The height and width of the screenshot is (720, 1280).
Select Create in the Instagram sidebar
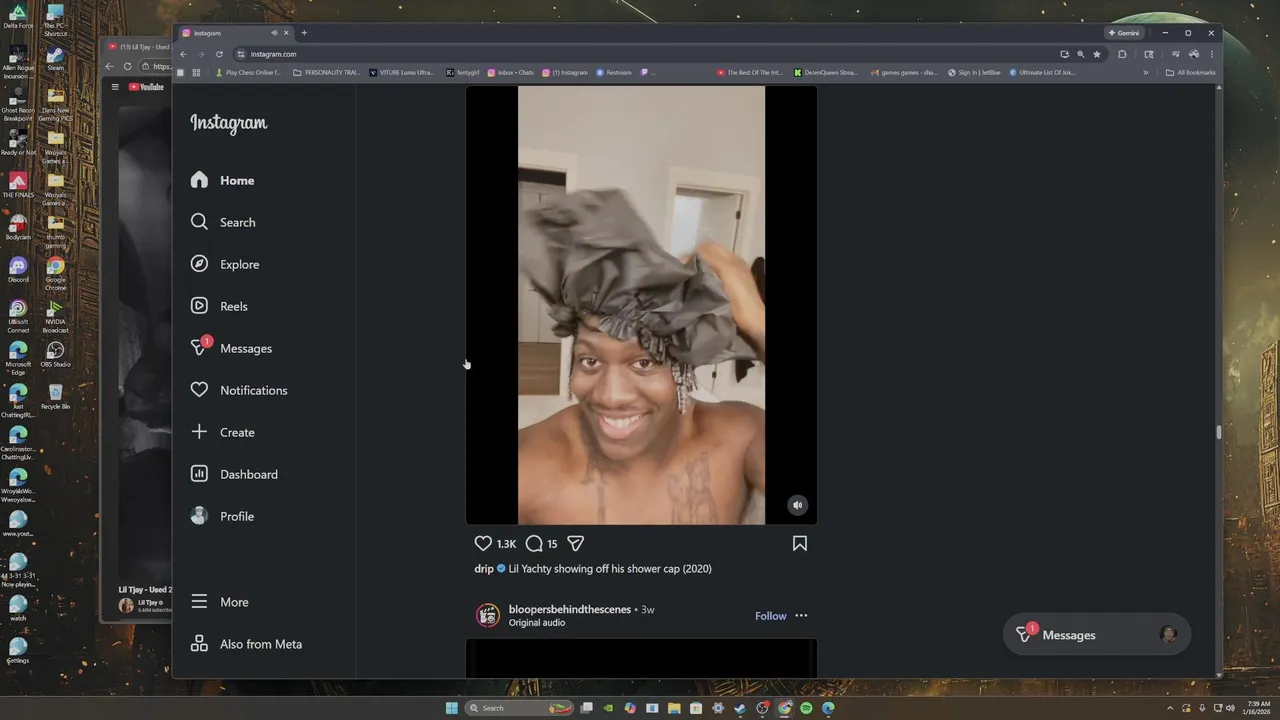click(x=222, y=432)
